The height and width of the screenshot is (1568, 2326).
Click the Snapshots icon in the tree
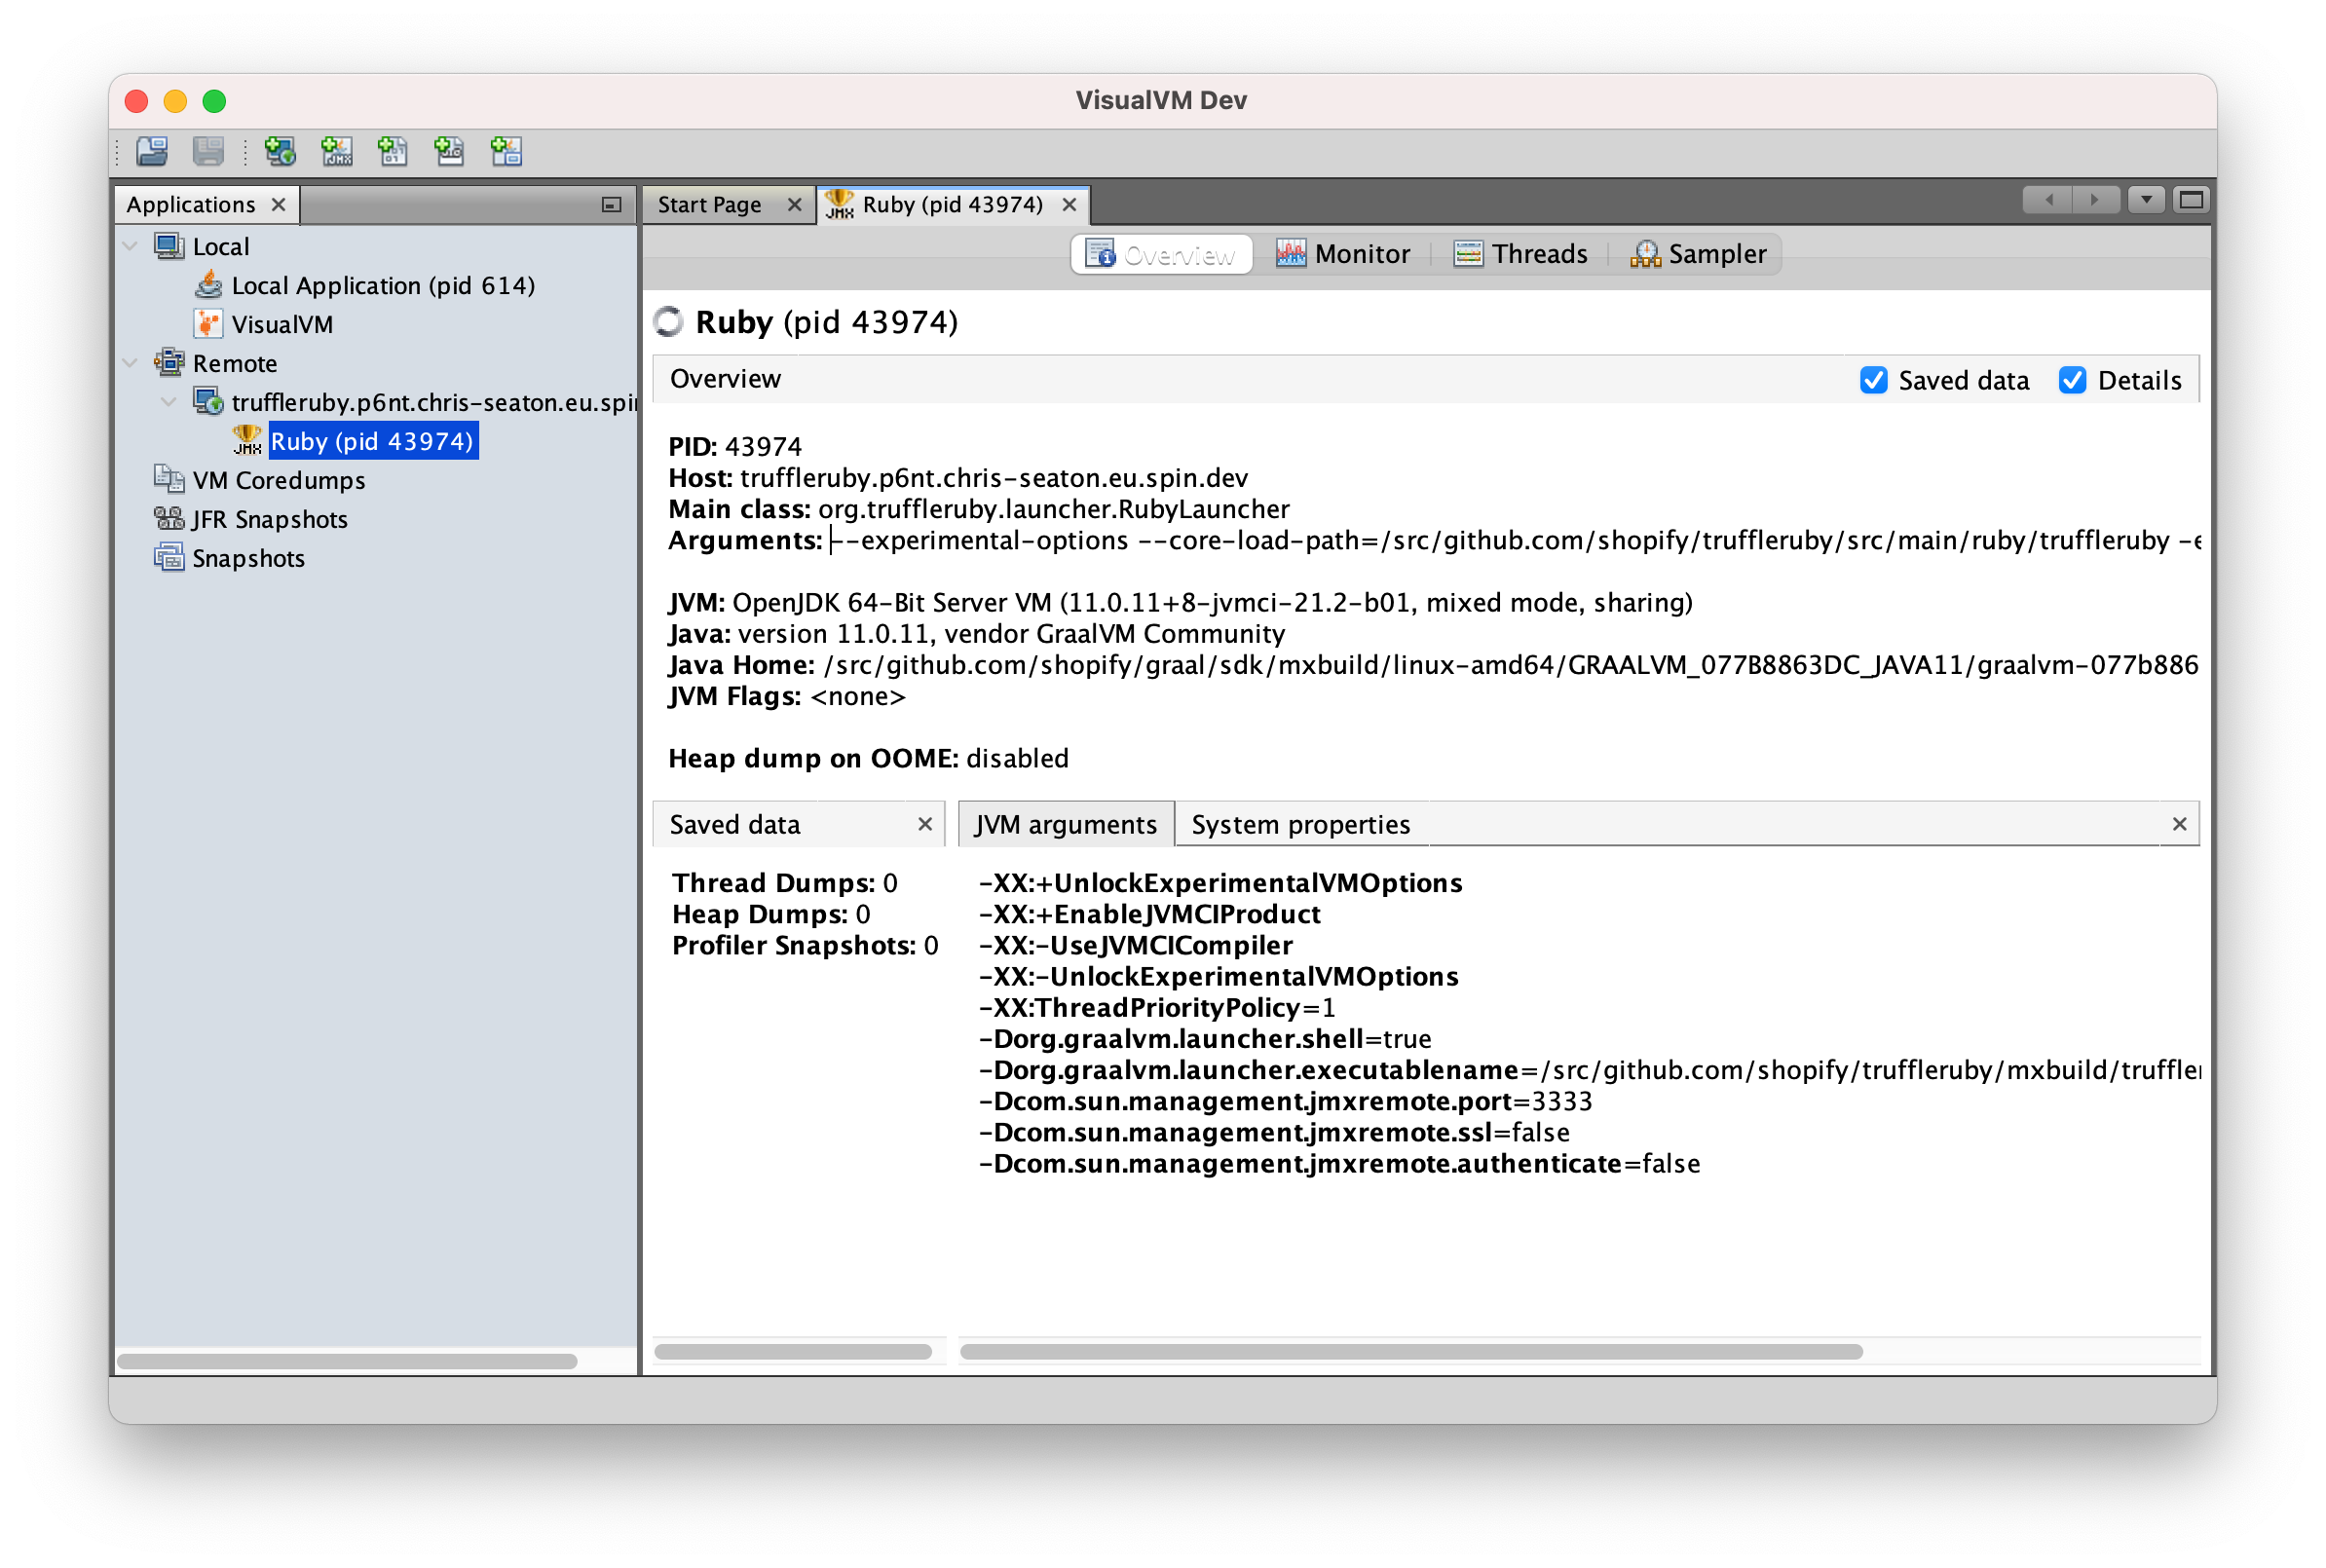tap(169, 558)
